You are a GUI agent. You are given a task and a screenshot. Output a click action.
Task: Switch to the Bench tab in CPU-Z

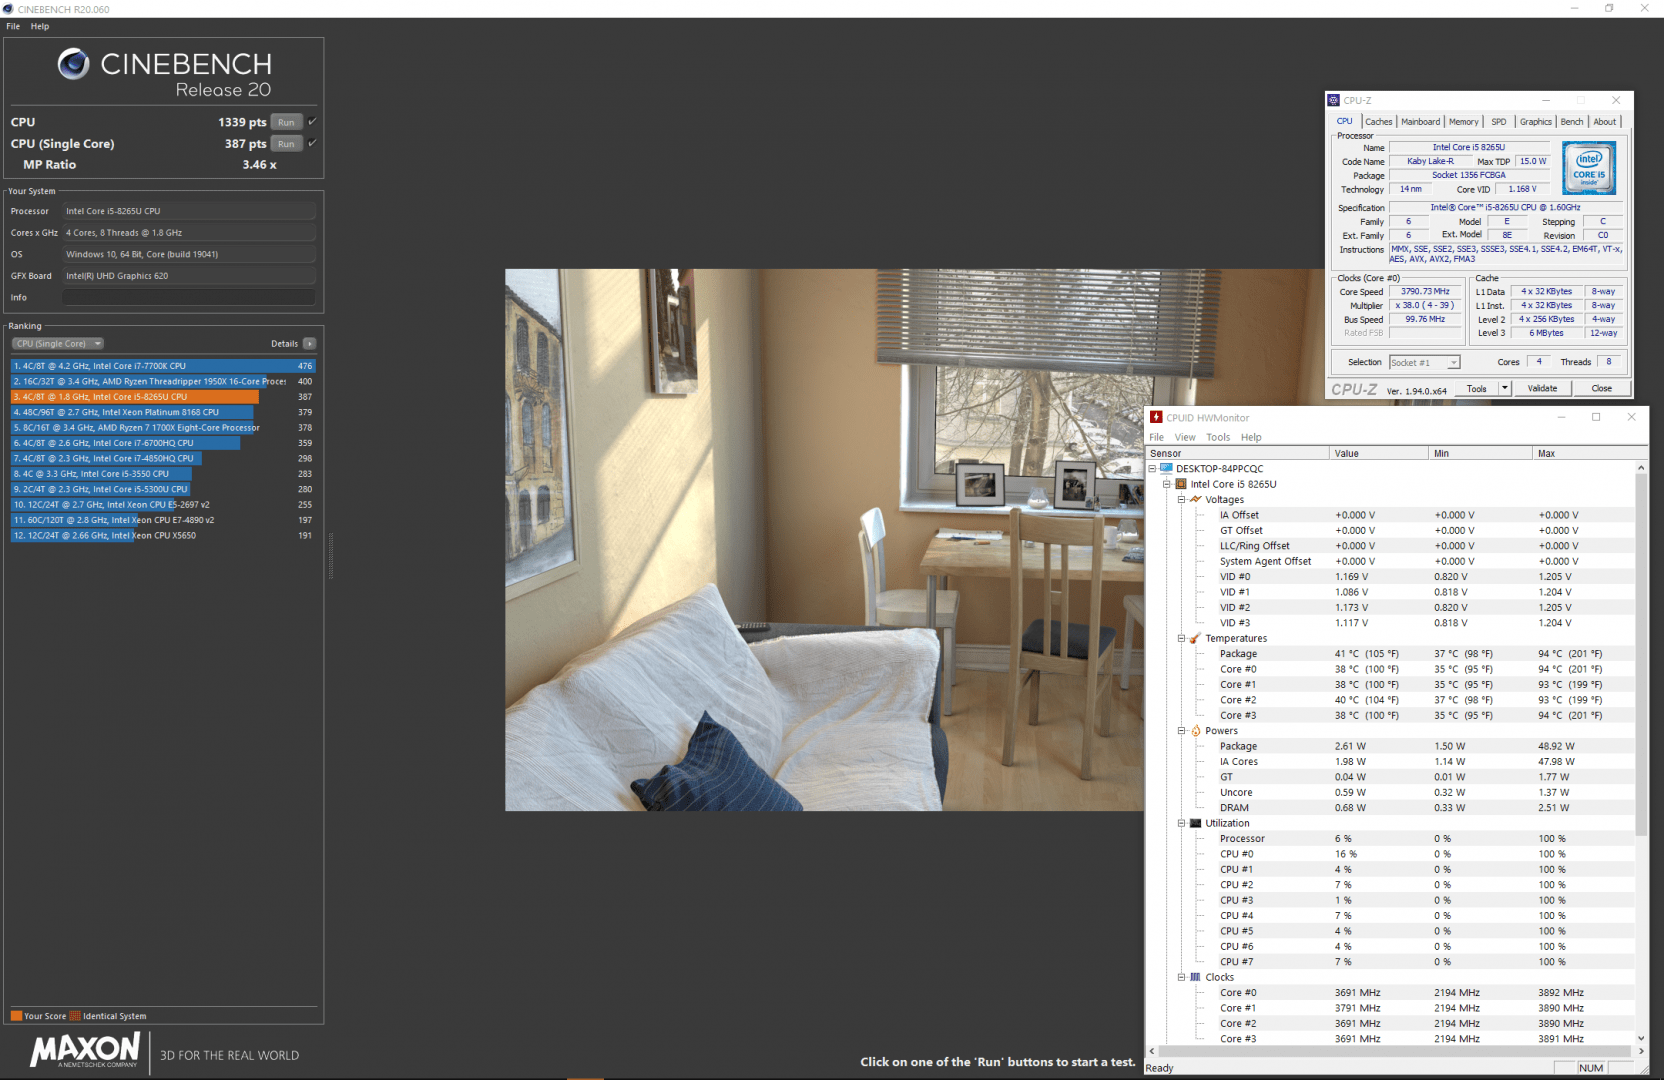tap(1572, 122)
